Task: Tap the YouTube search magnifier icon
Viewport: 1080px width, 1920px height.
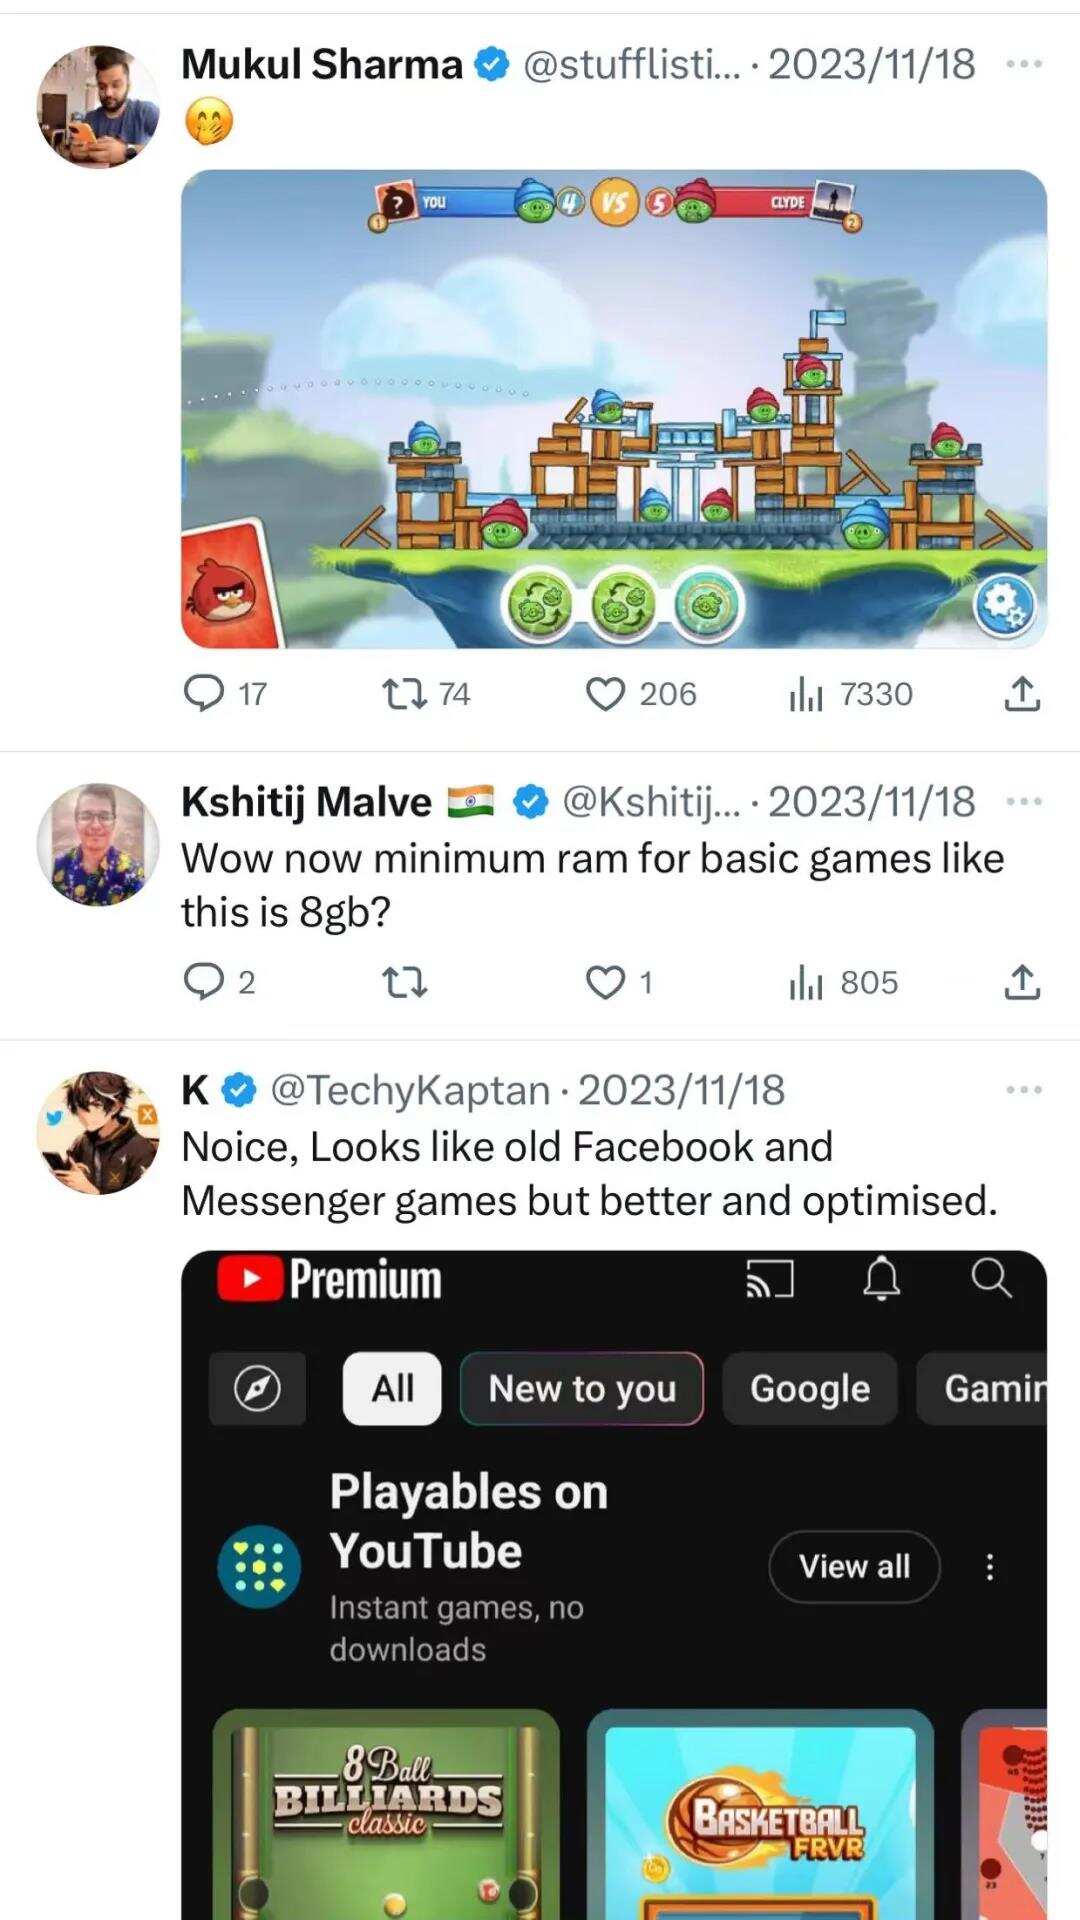Action: 991,1278
